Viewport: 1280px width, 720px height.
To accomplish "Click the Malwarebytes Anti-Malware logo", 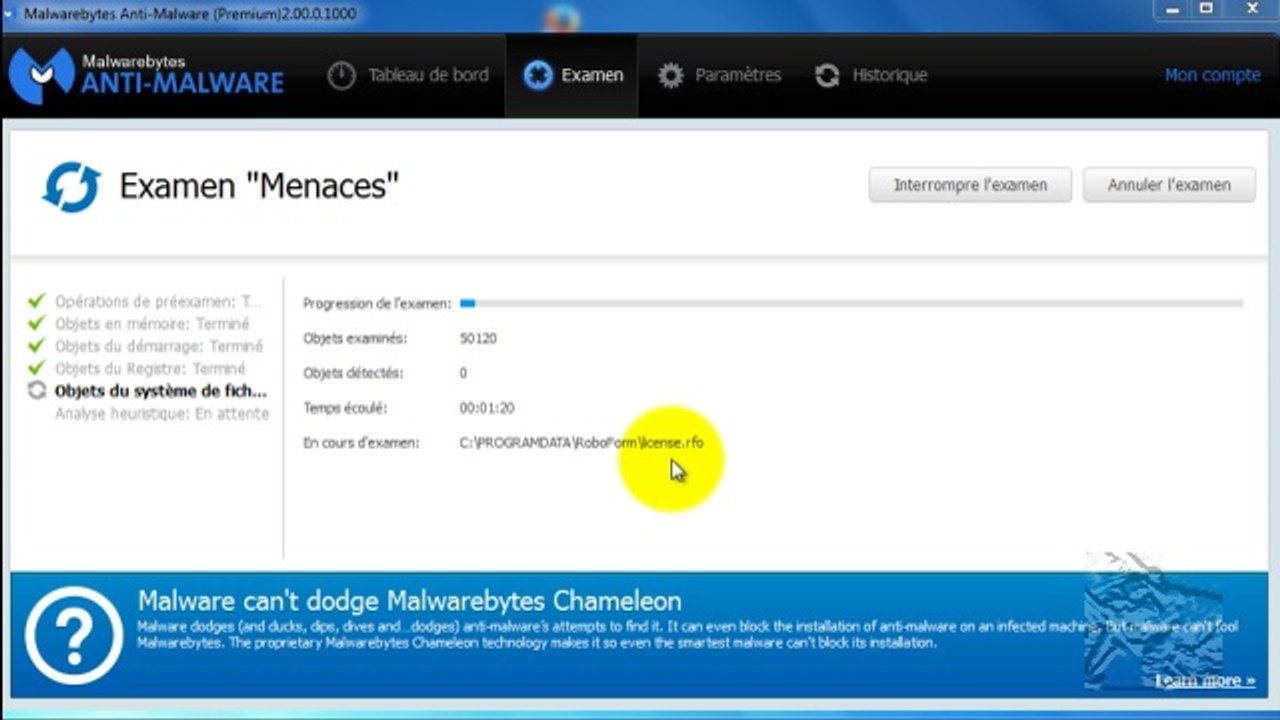I will click(x=146, y=76).
